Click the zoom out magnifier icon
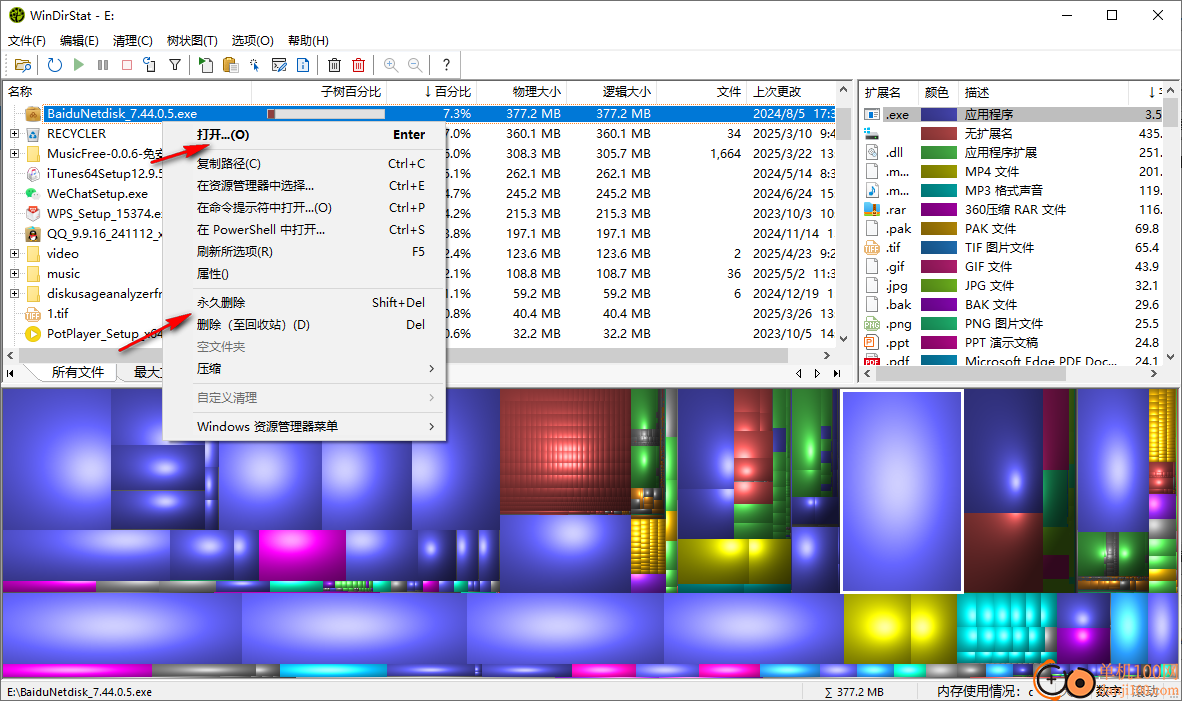The width and height of the screenshot is (1182, 701). [x=415, y=65]
